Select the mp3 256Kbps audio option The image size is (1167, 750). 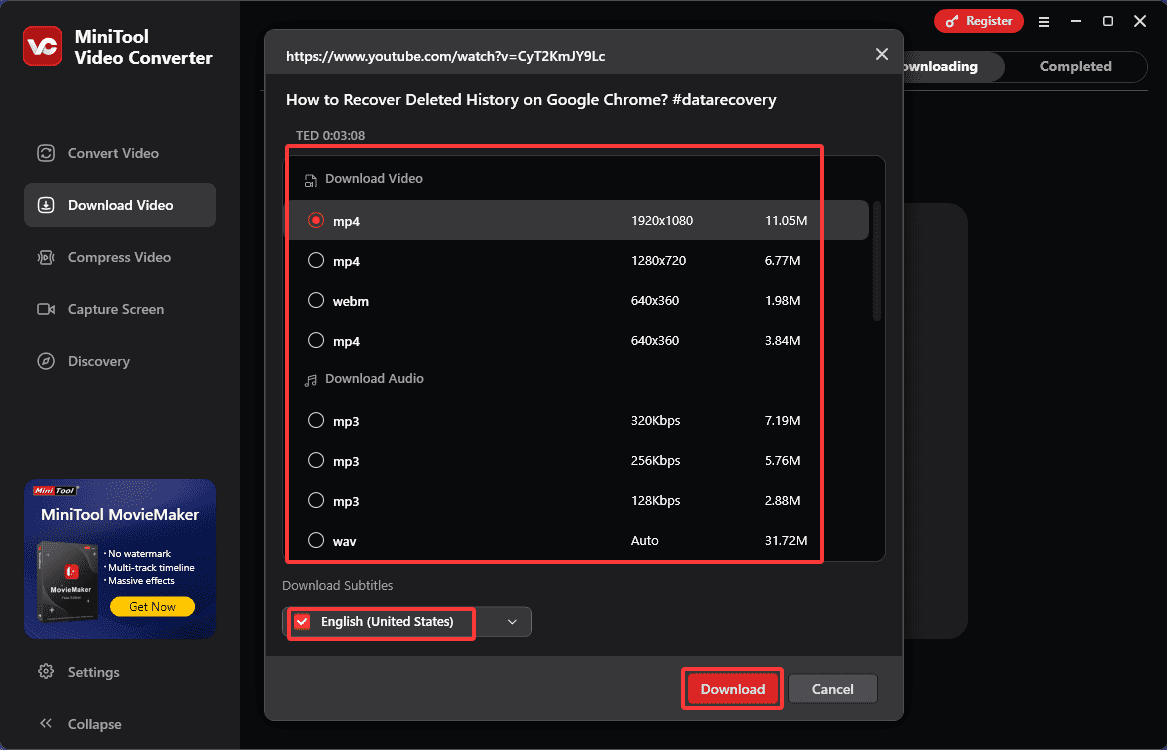(x=316, y=461)
